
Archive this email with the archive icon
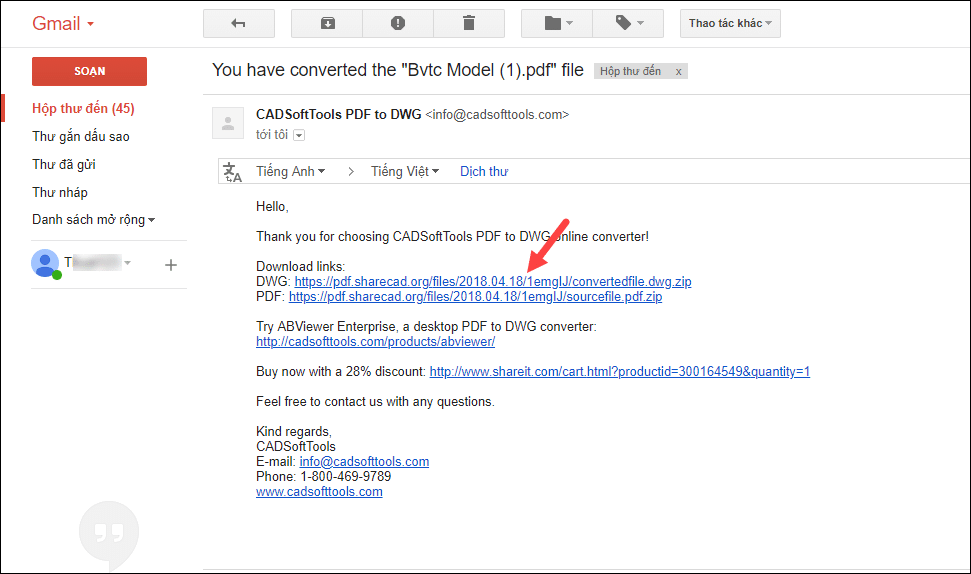[x=327, y=23]
